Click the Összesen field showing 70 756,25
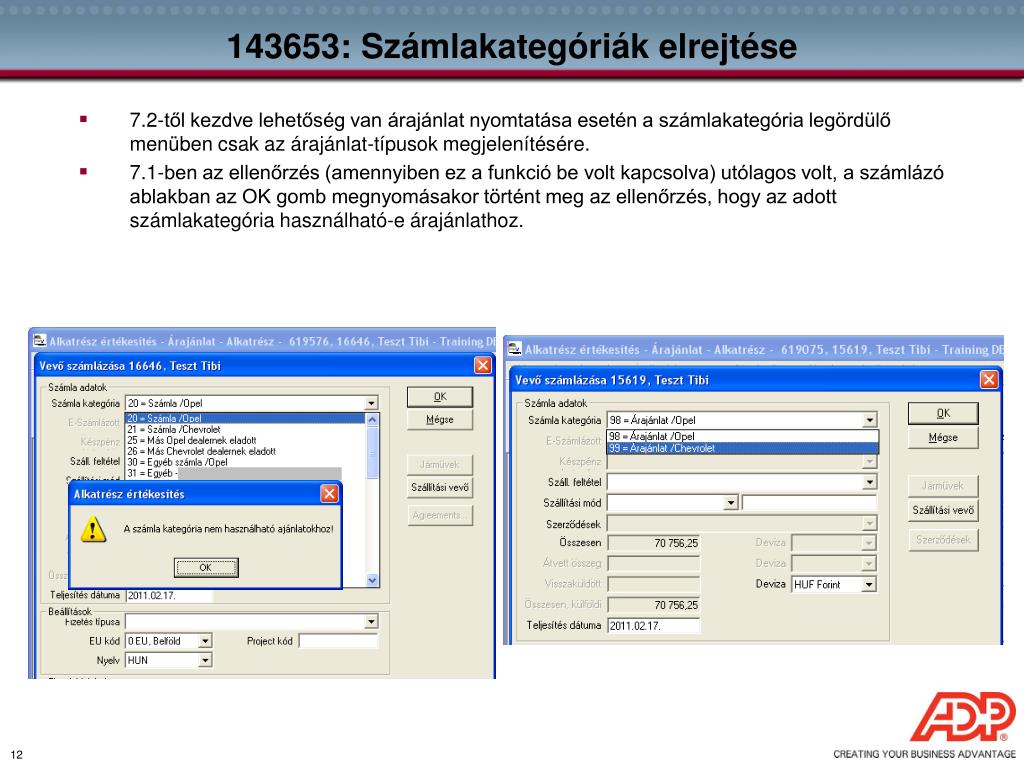Image resolution: width=1024 pixels, height=768 pixels. [654, 543]
